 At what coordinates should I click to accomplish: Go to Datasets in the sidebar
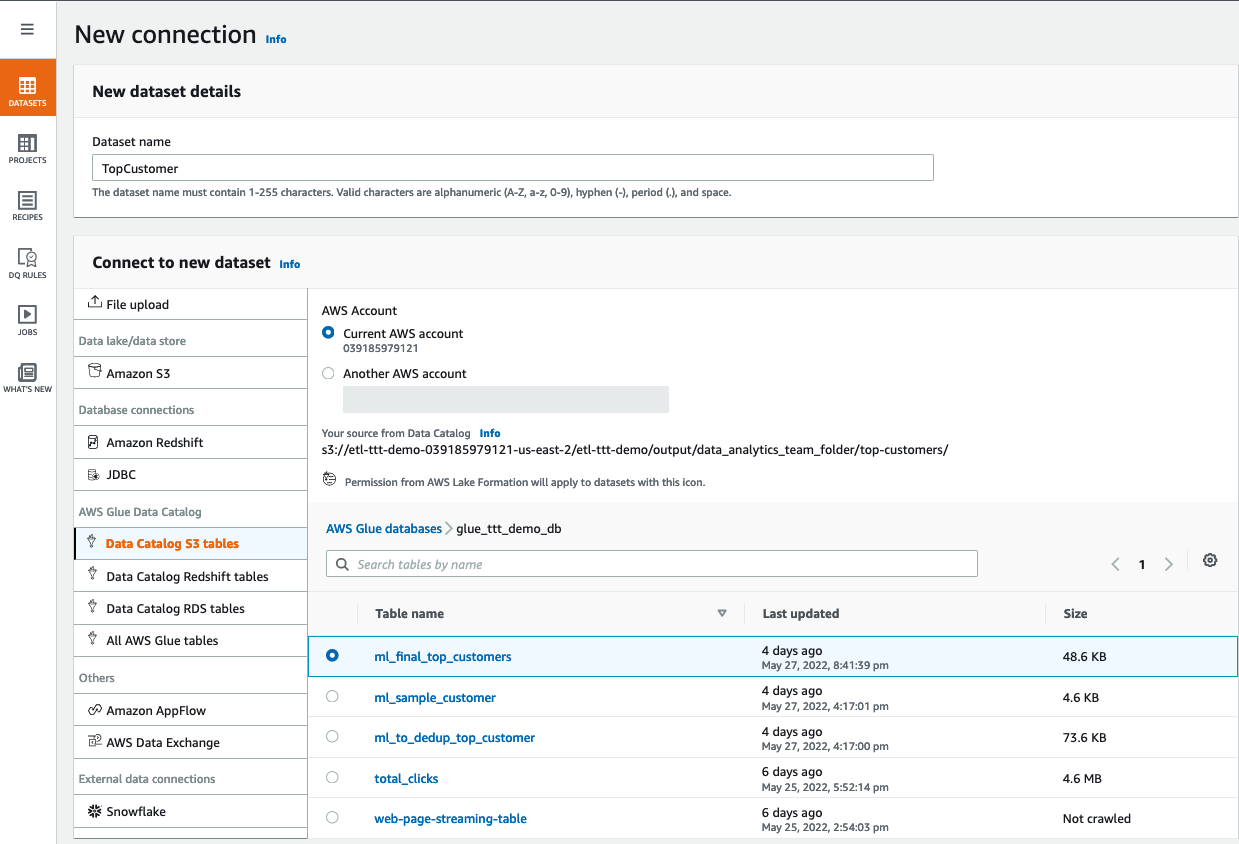coord(28,90)
